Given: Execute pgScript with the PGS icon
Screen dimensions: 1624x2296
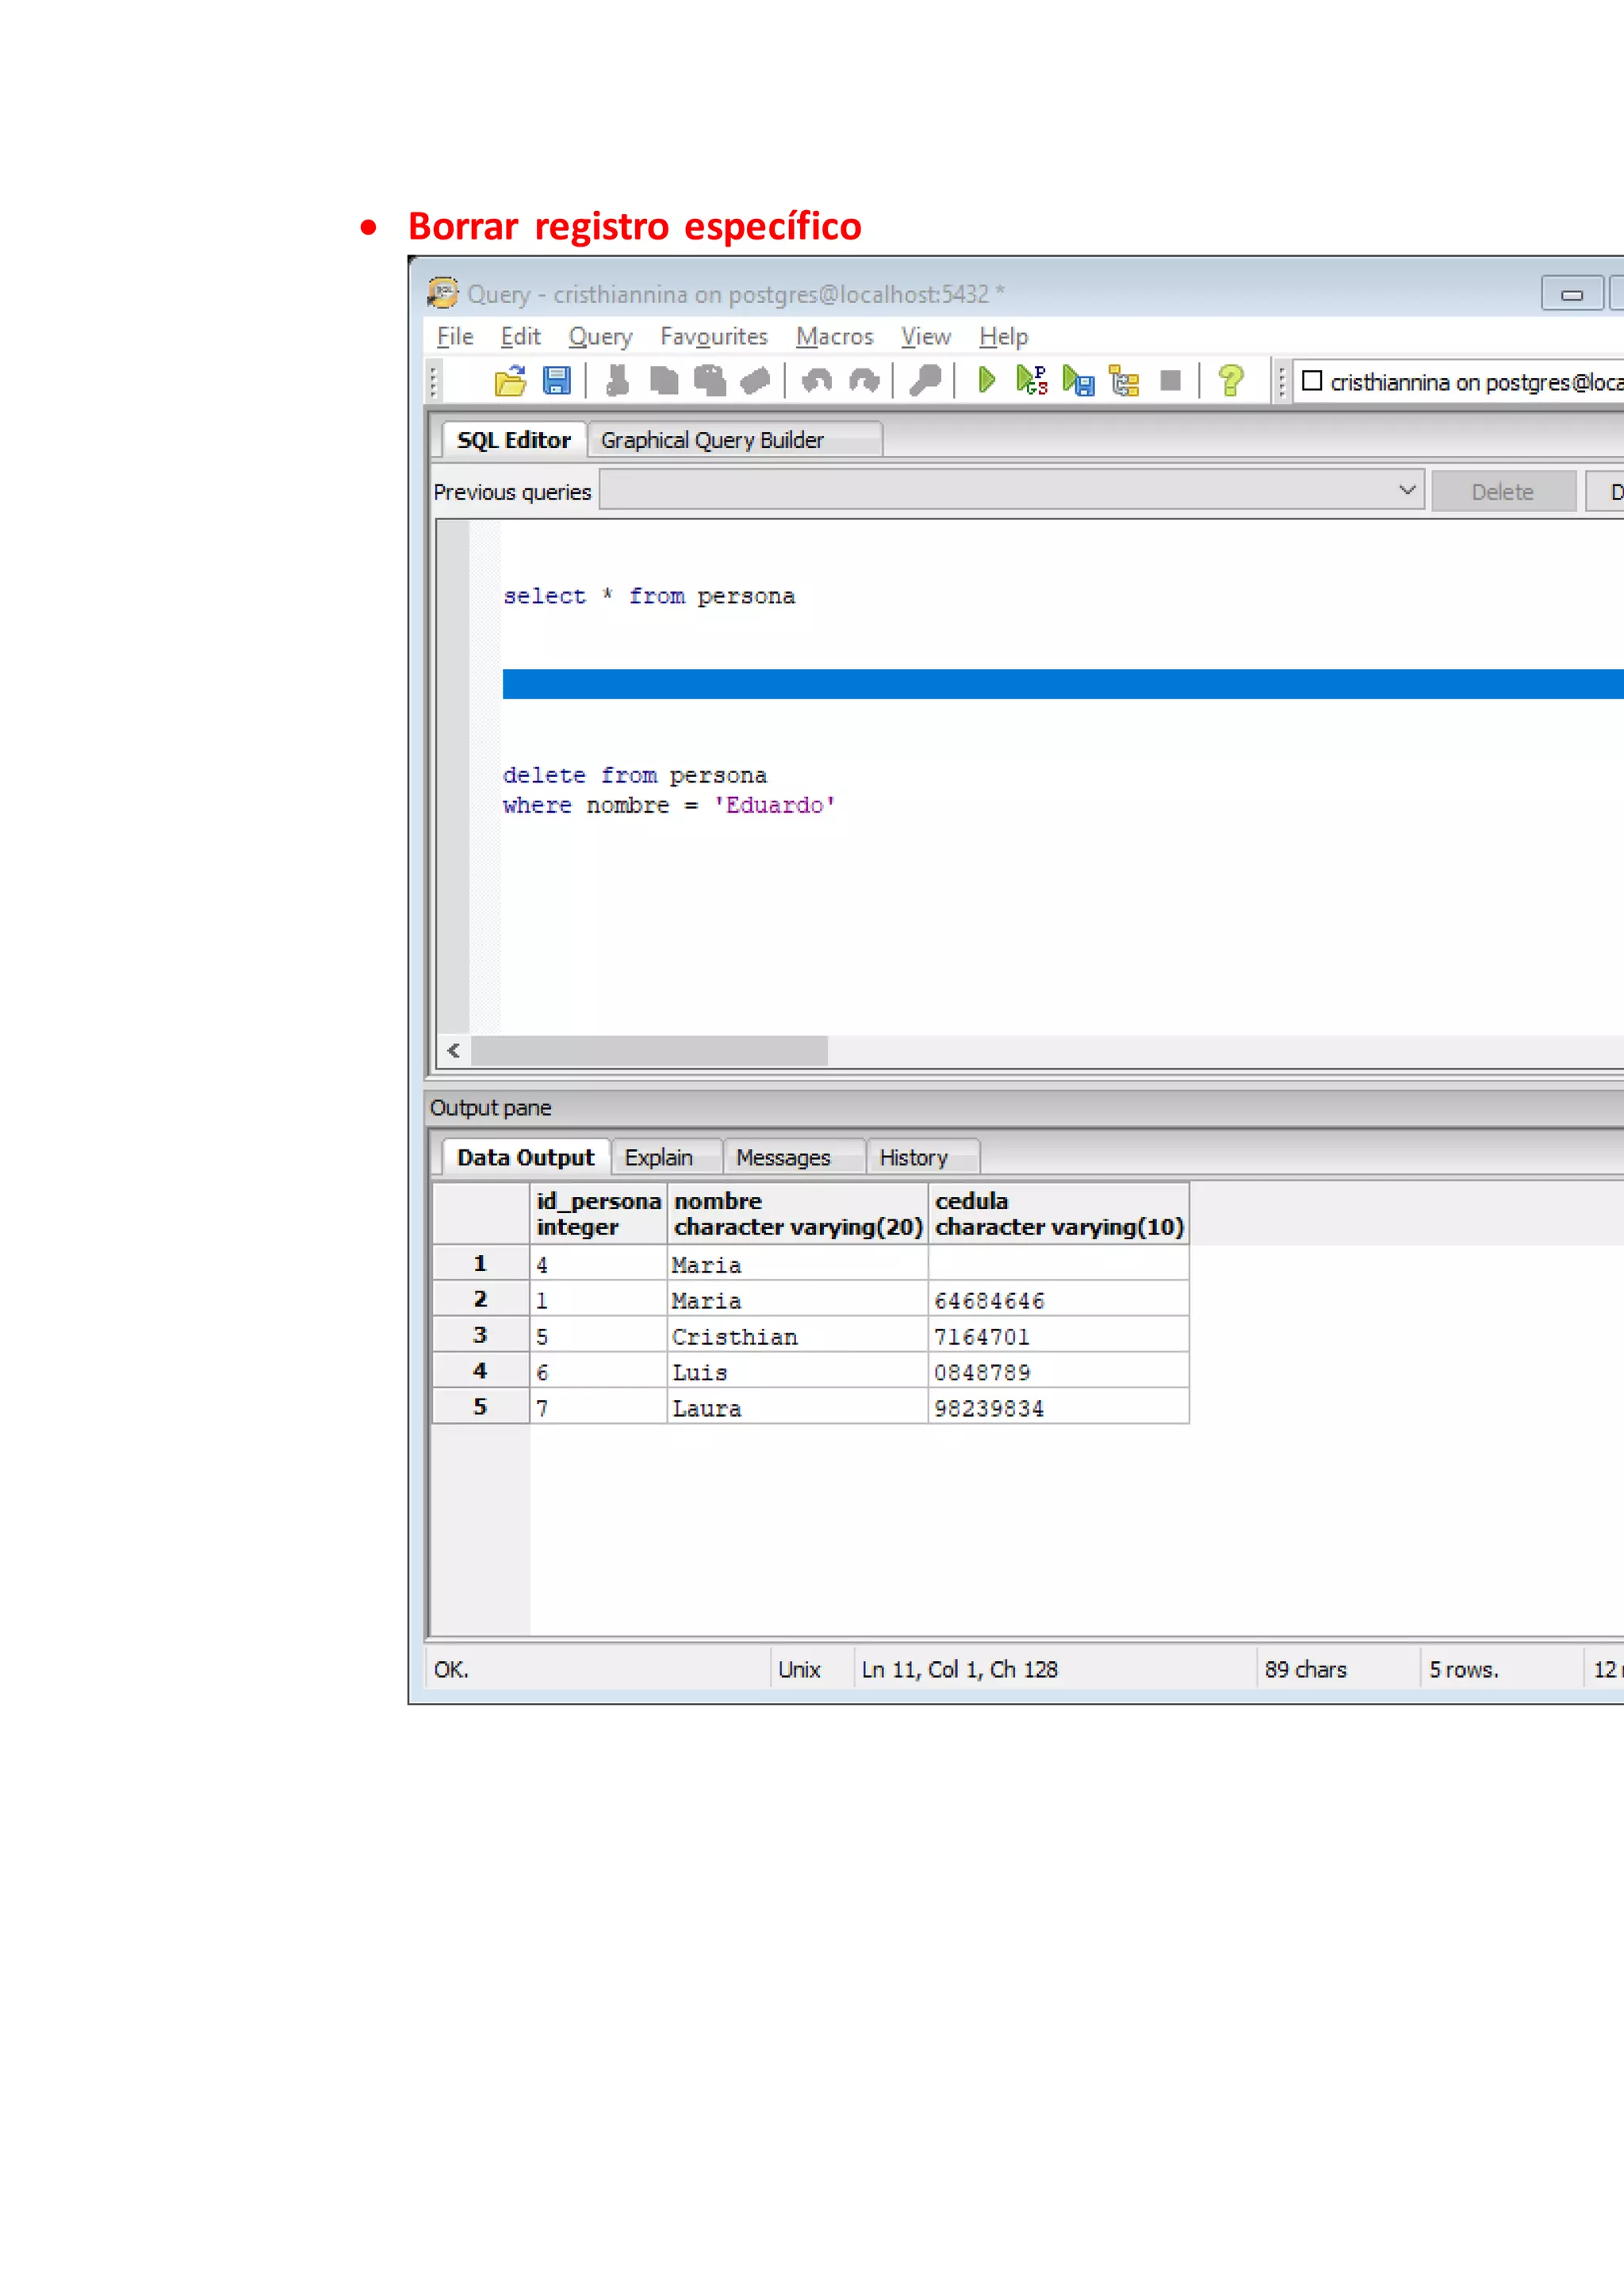Looking at the screenshot, I should tap(1032, 381).
